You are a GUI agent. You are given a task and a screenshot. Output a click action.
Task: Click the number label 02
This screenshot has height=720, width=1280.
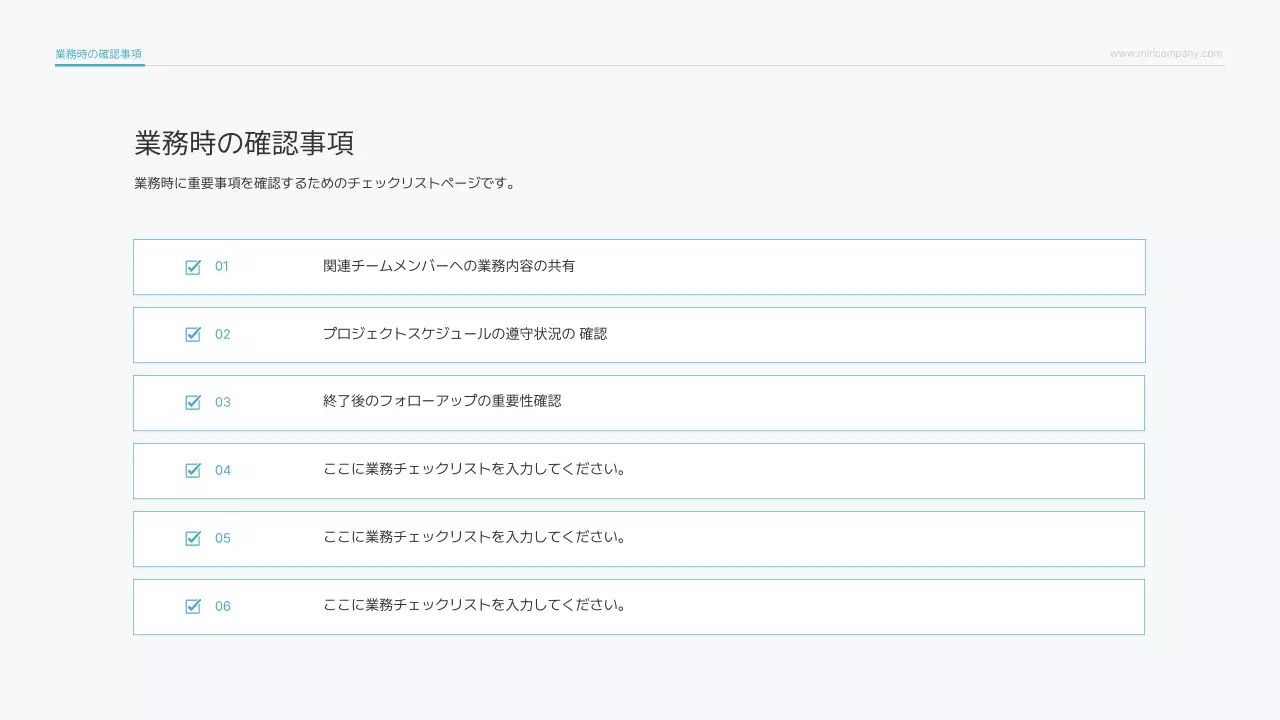[224, 334]
